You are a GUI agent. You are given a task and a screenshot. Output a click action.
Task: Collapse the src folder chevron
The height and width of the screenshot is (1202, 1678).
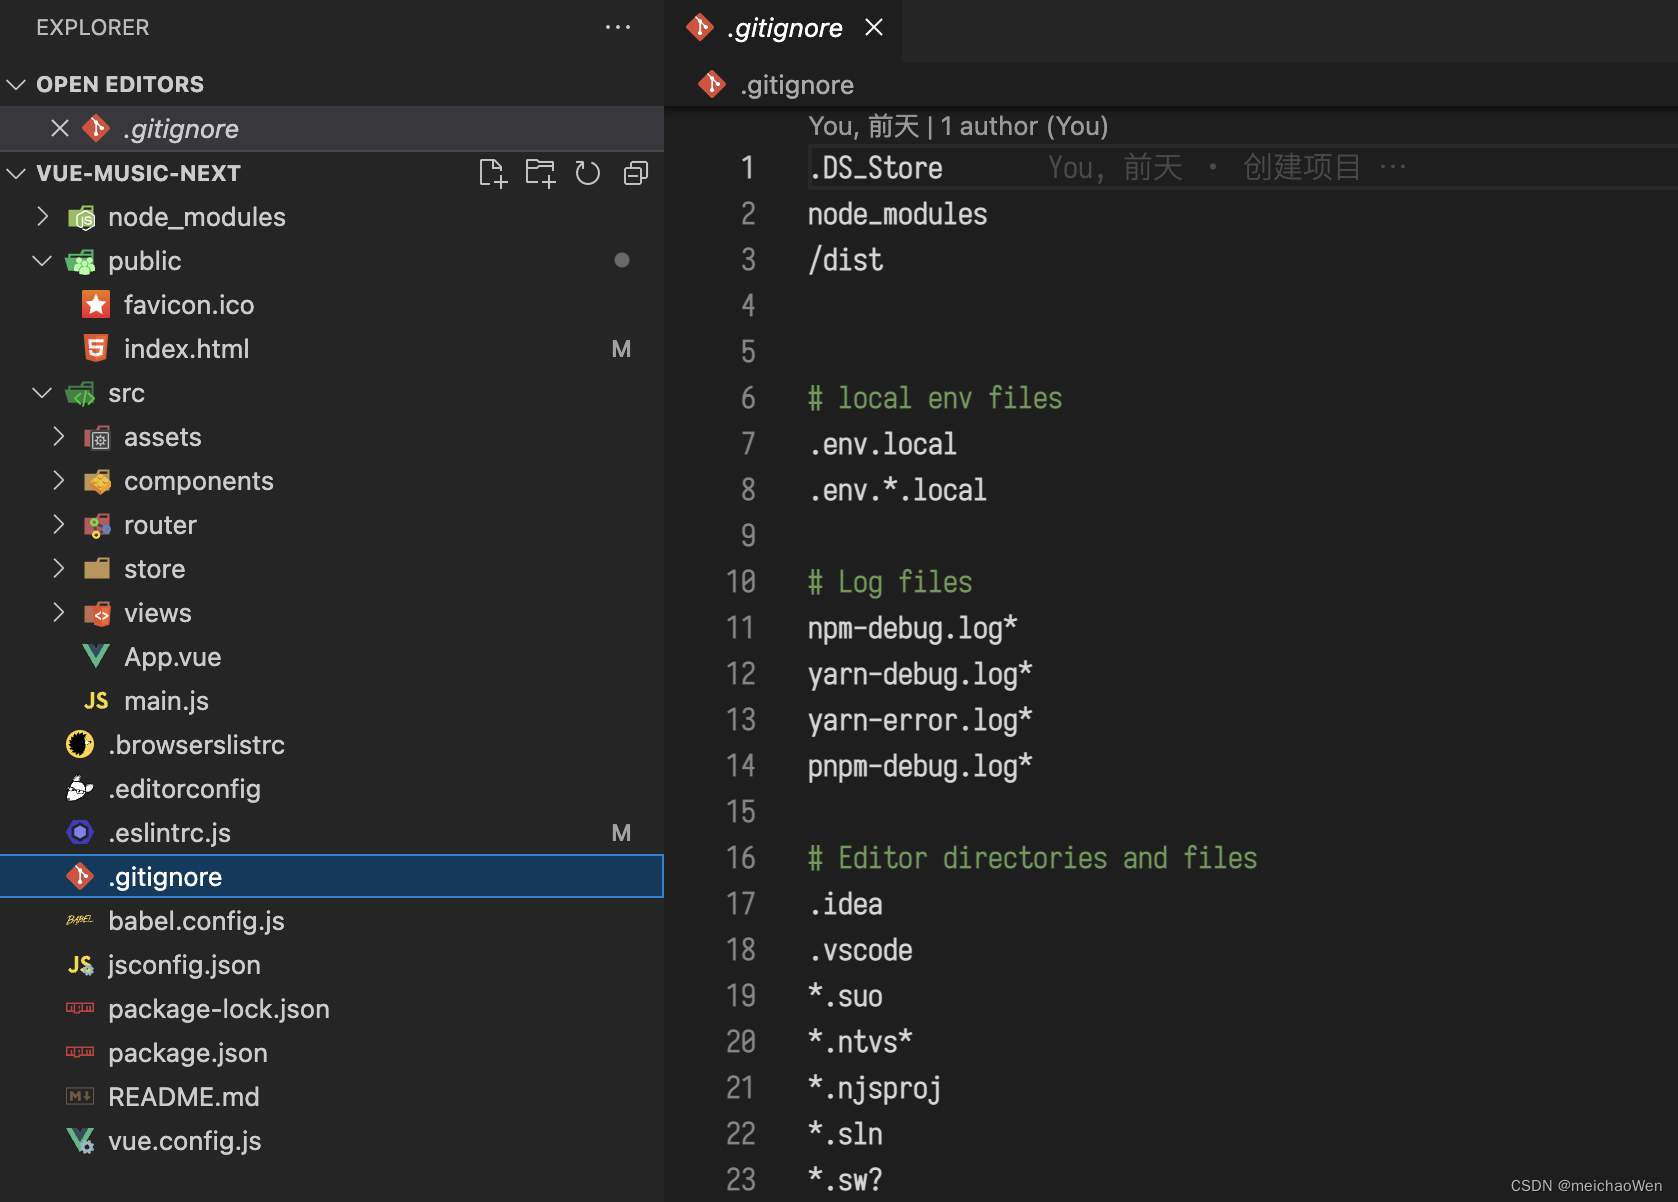coord(42,392)
